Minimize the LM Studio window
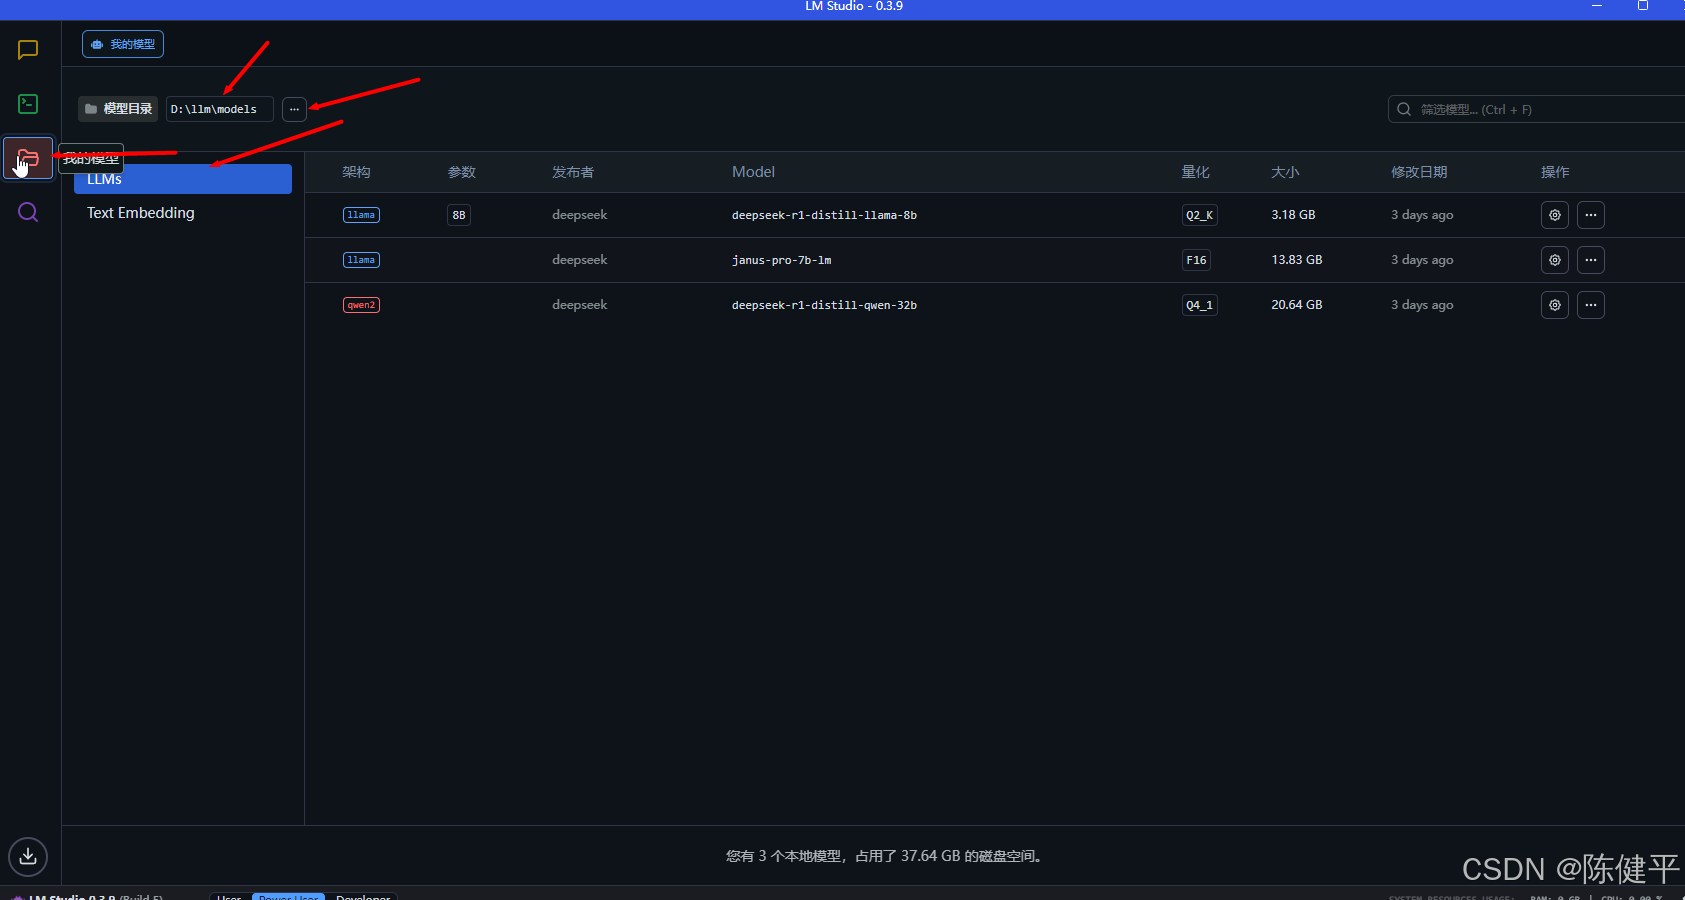The image size is (1685, 900). [1597, 6]
